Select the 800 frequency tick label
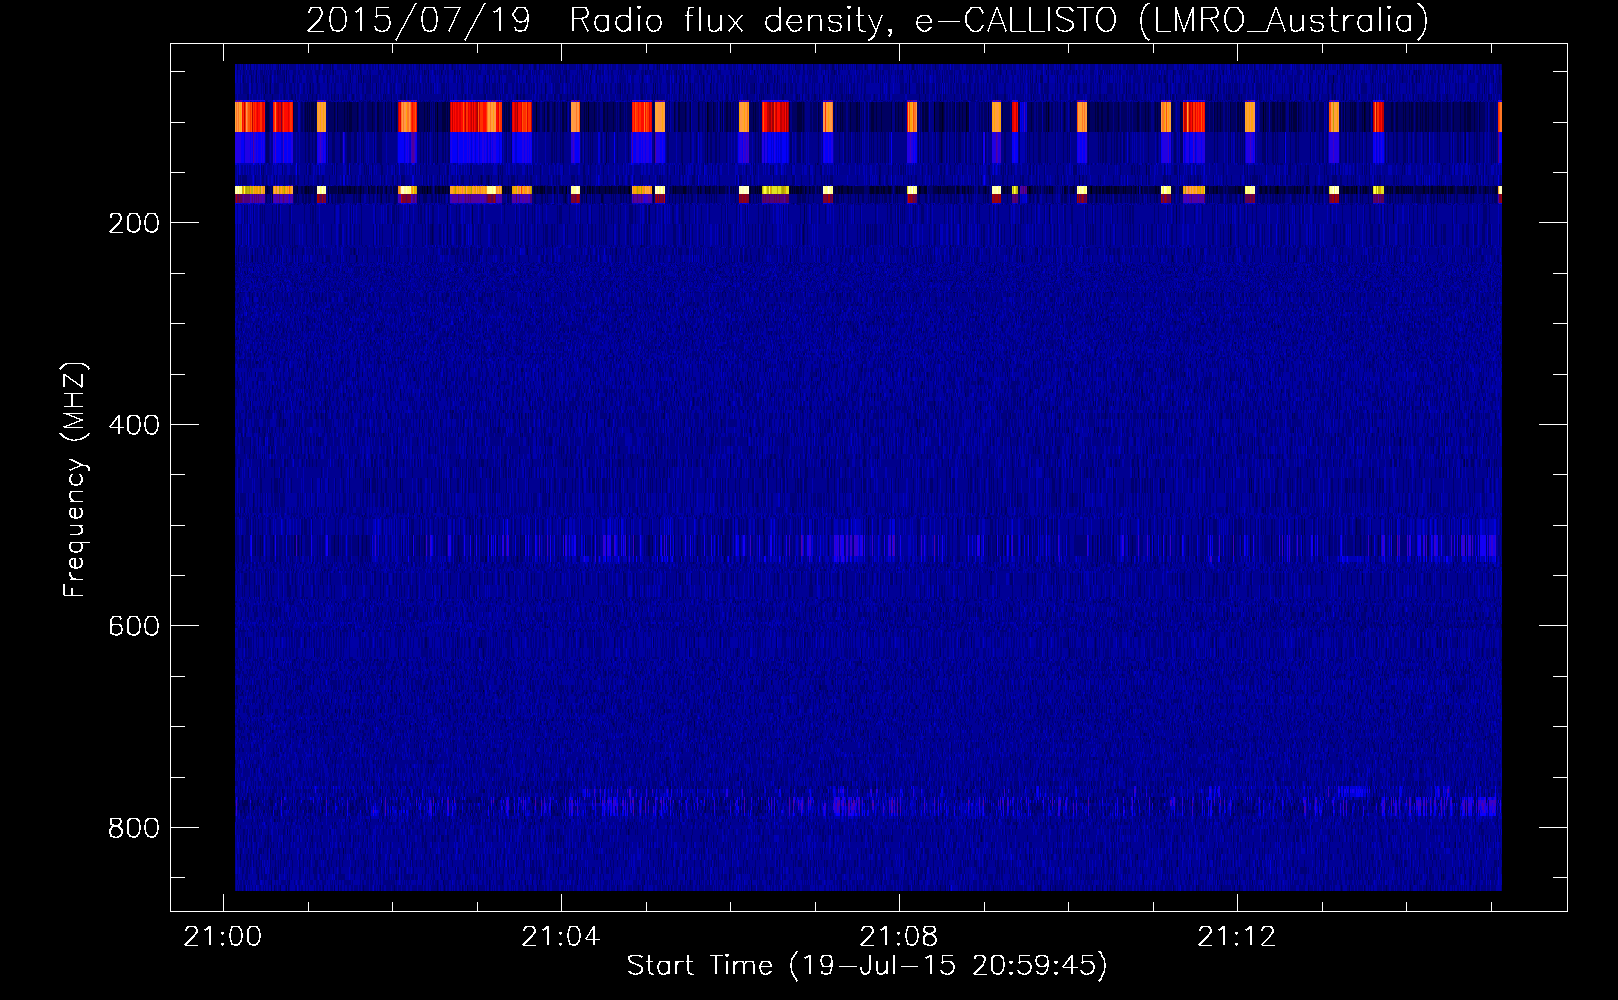The image size is (1618, 1000). click(x=134, y=828)
